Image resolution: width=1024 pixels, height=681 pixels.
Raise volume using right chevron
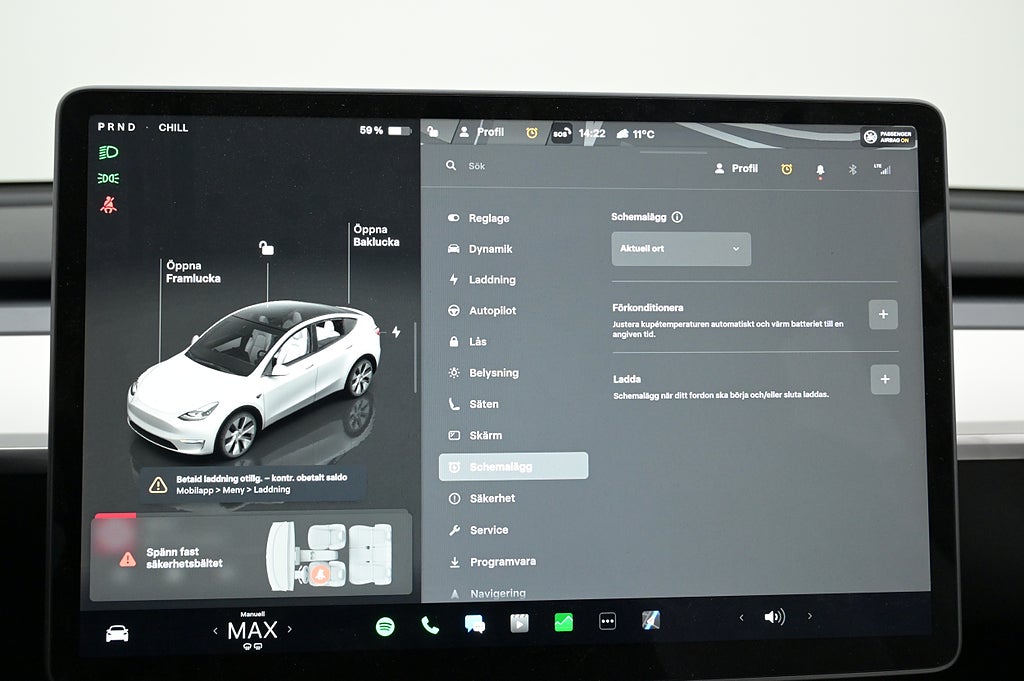point(810,617)
